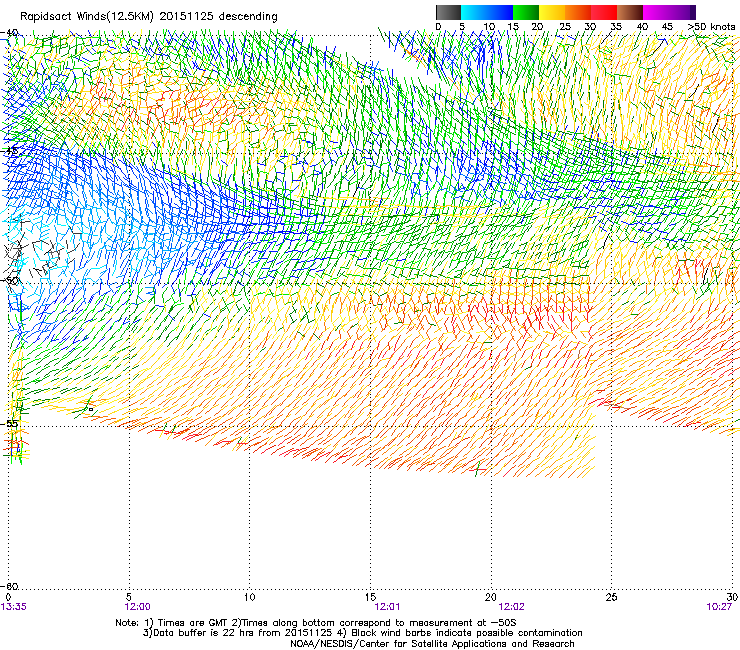Select the purple '12:01' time stamp
Image resolution: width=740 pixels, height=650 pixels.
387,607
